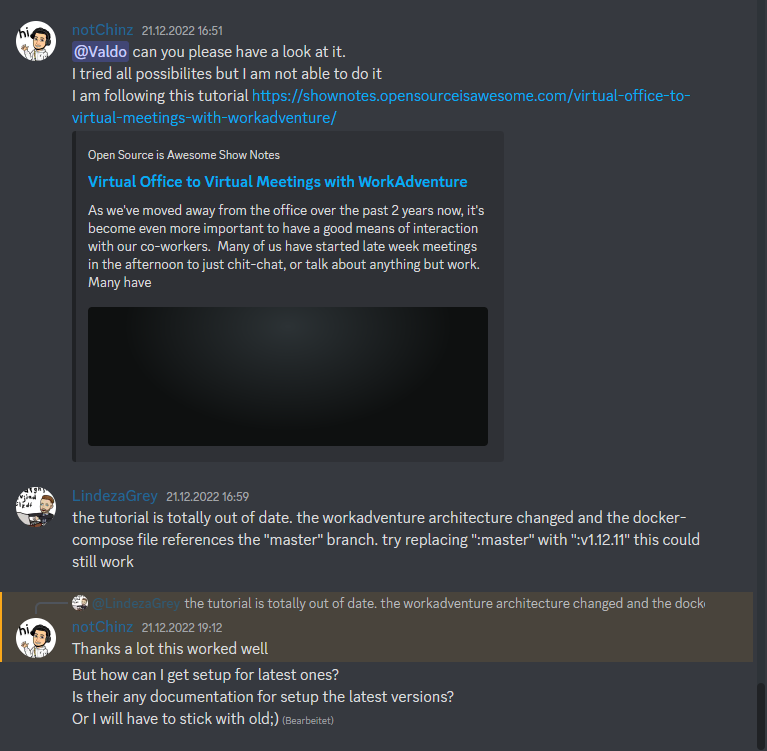Open the dark embed preview image
The image size is (767, 751).
(288, 376)
